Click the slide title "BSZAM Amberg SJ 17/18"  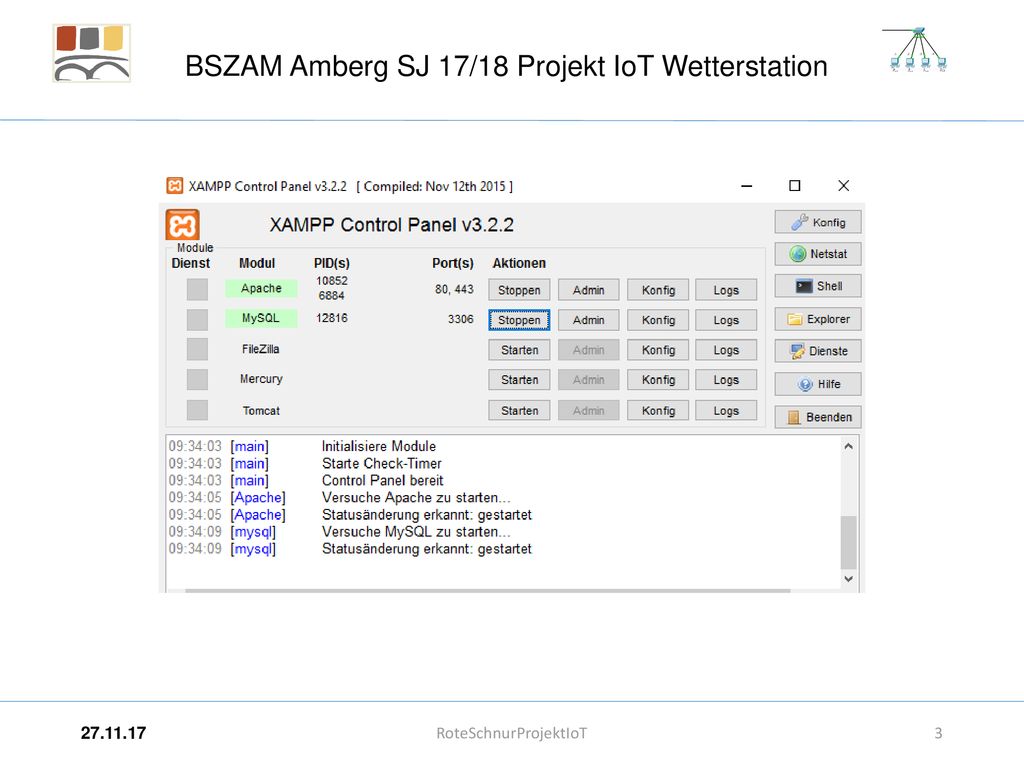[x=347, y=66]
